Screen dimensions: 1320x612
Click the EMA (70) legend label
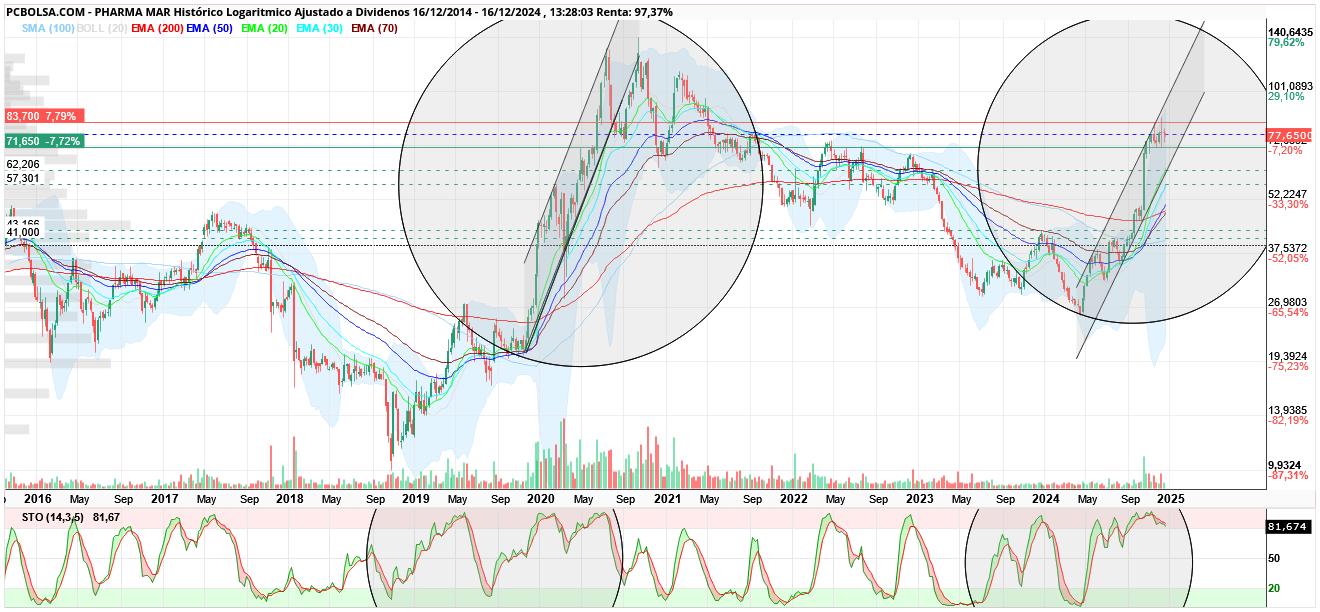(375, 28)
